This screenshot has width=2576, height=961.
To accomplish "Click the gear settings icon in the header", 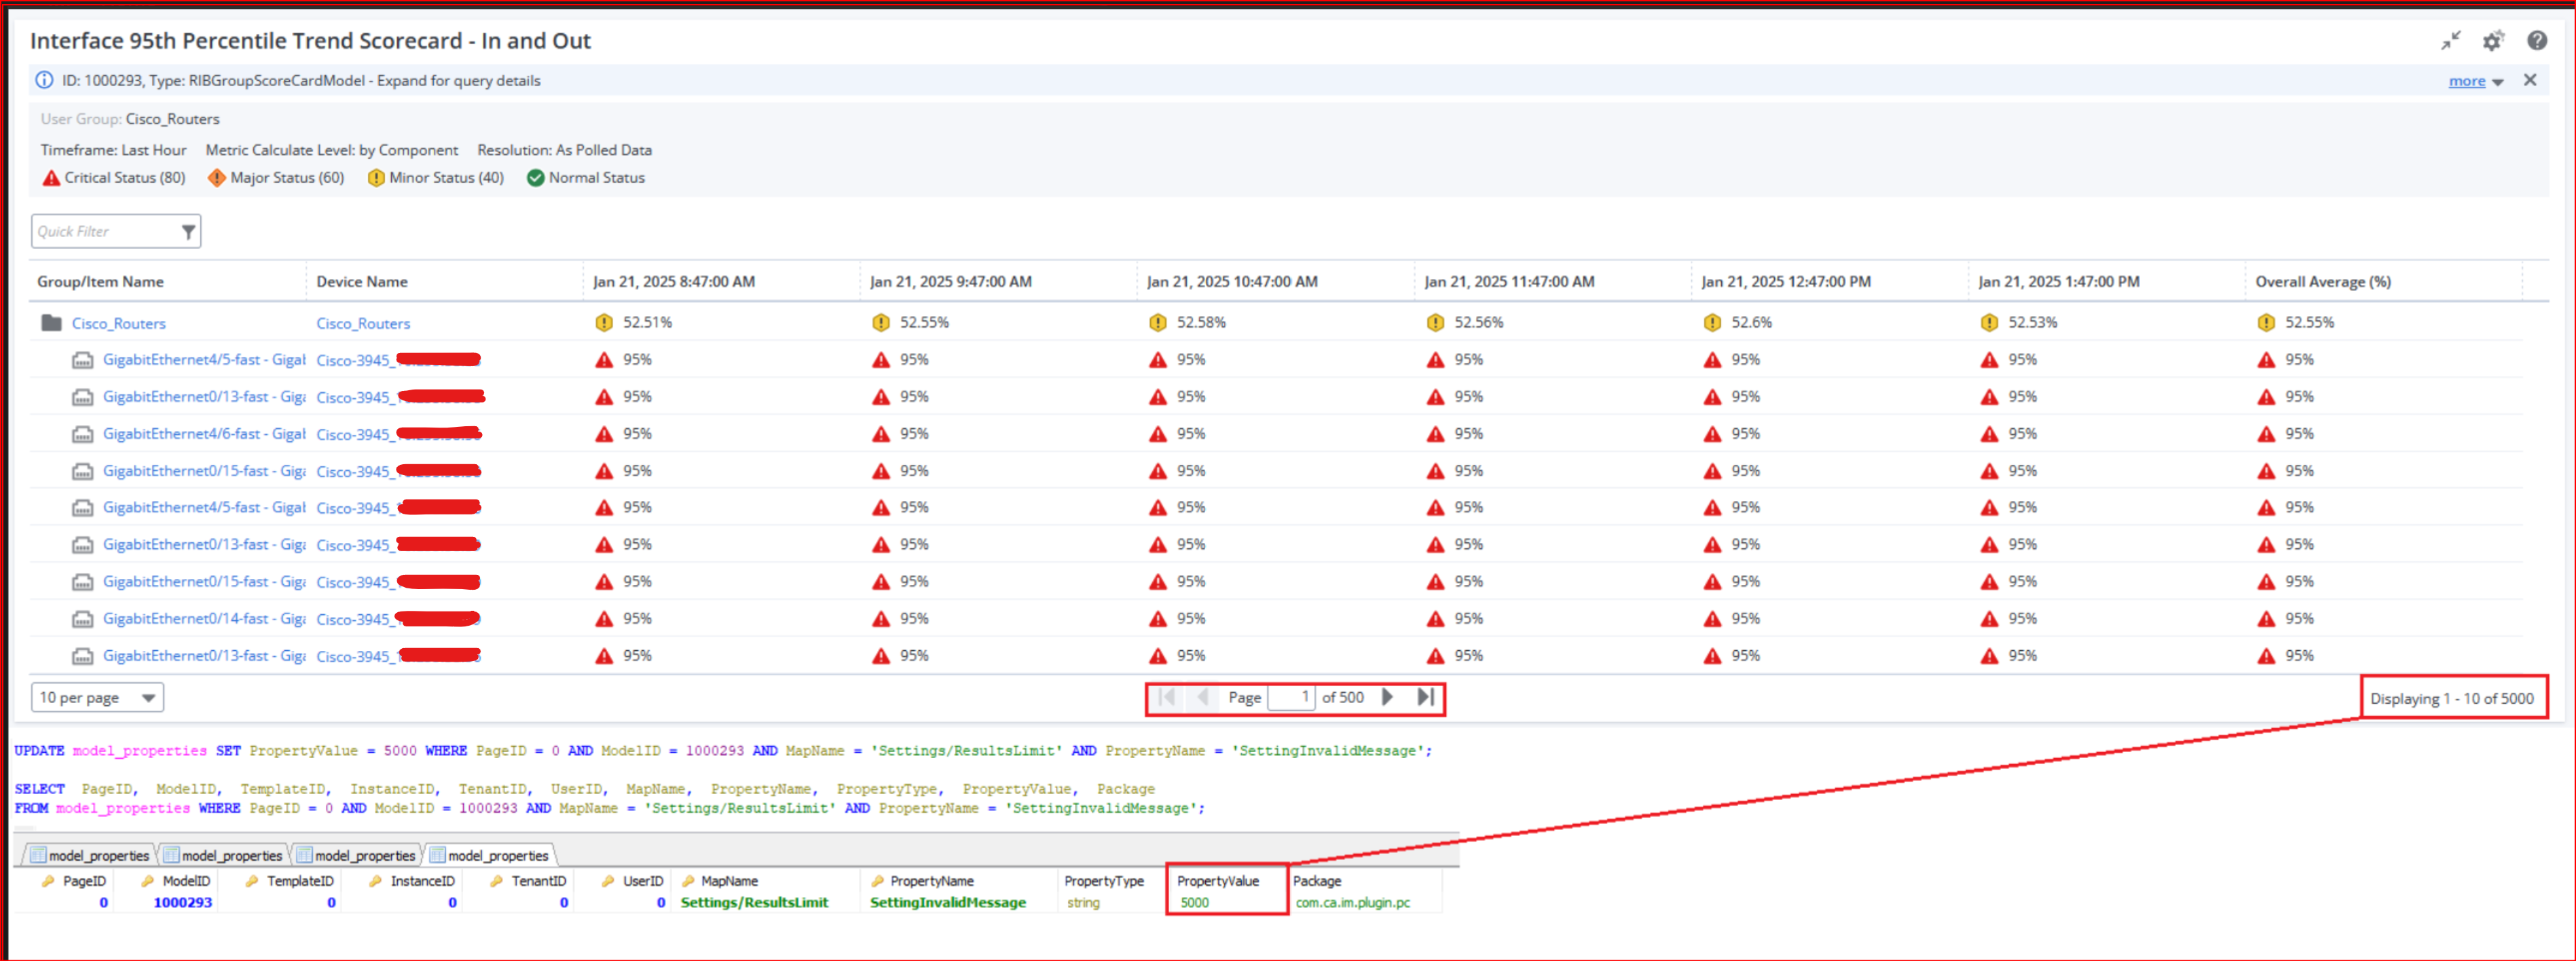I will [x=2492, y=41].
